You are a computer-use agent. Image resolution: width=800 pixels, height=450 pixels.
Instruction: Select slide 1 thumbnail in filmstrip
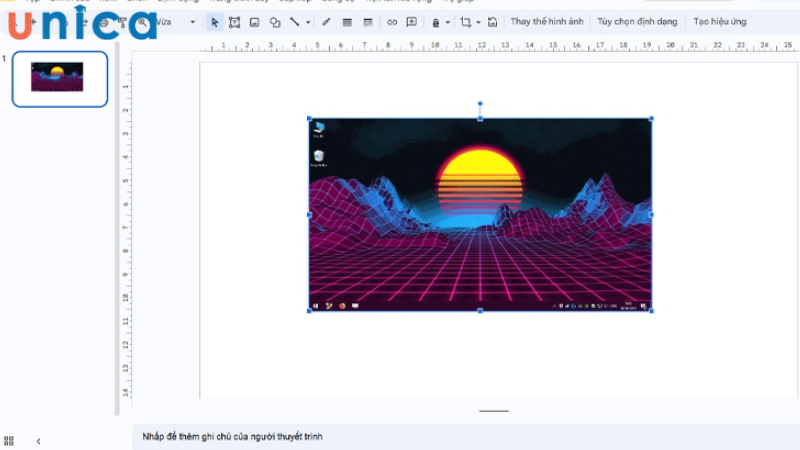click(59, 79)
